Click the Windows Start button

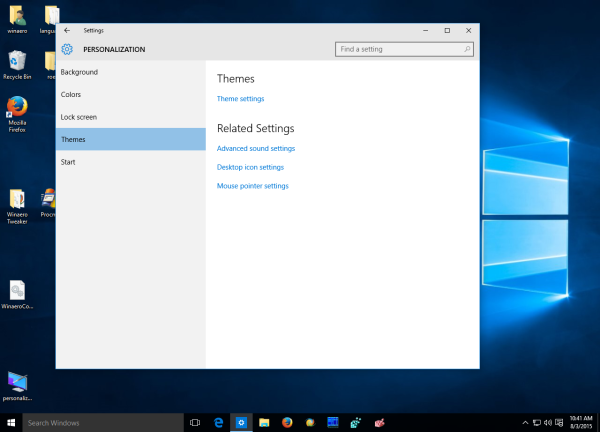coord(11,422)
